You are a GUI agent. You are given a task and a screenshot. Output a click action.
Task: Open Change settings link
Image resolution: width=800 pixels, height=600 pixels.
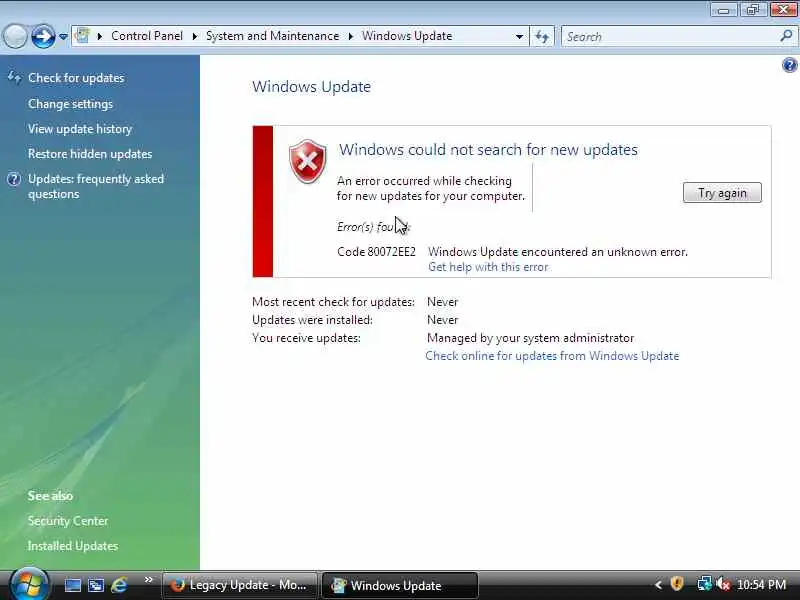pos(70,104)
